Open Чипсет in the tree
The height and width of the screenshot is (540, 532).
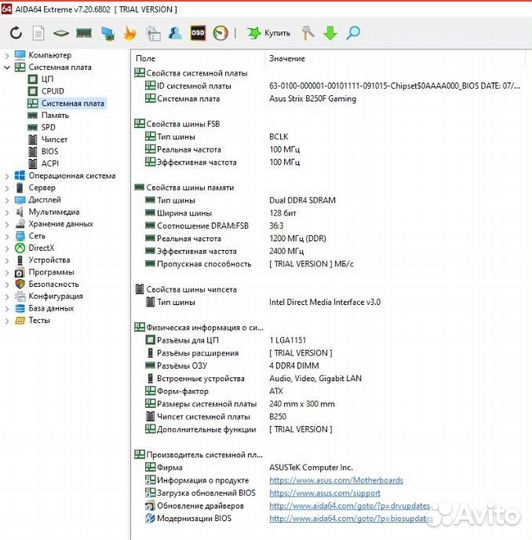[x=54, y=139]
